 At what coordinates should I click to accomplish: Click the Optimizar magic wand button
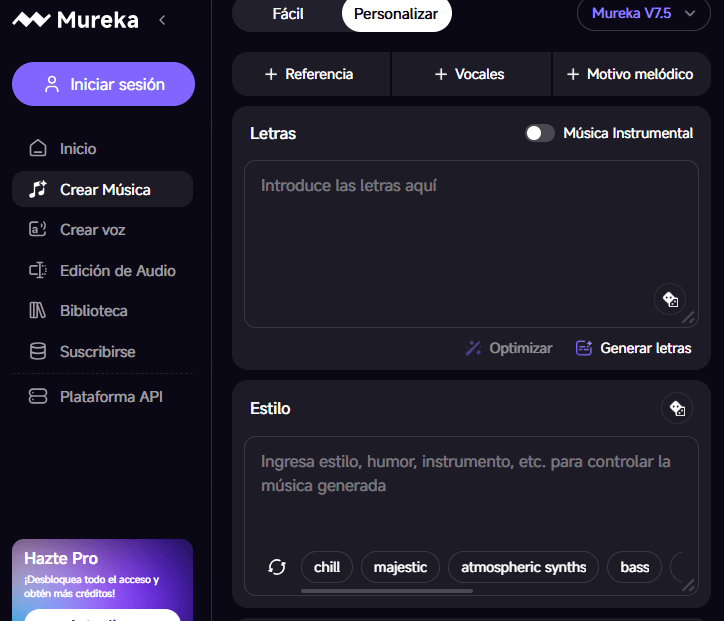pyautogui.click(x=509, y=348)
